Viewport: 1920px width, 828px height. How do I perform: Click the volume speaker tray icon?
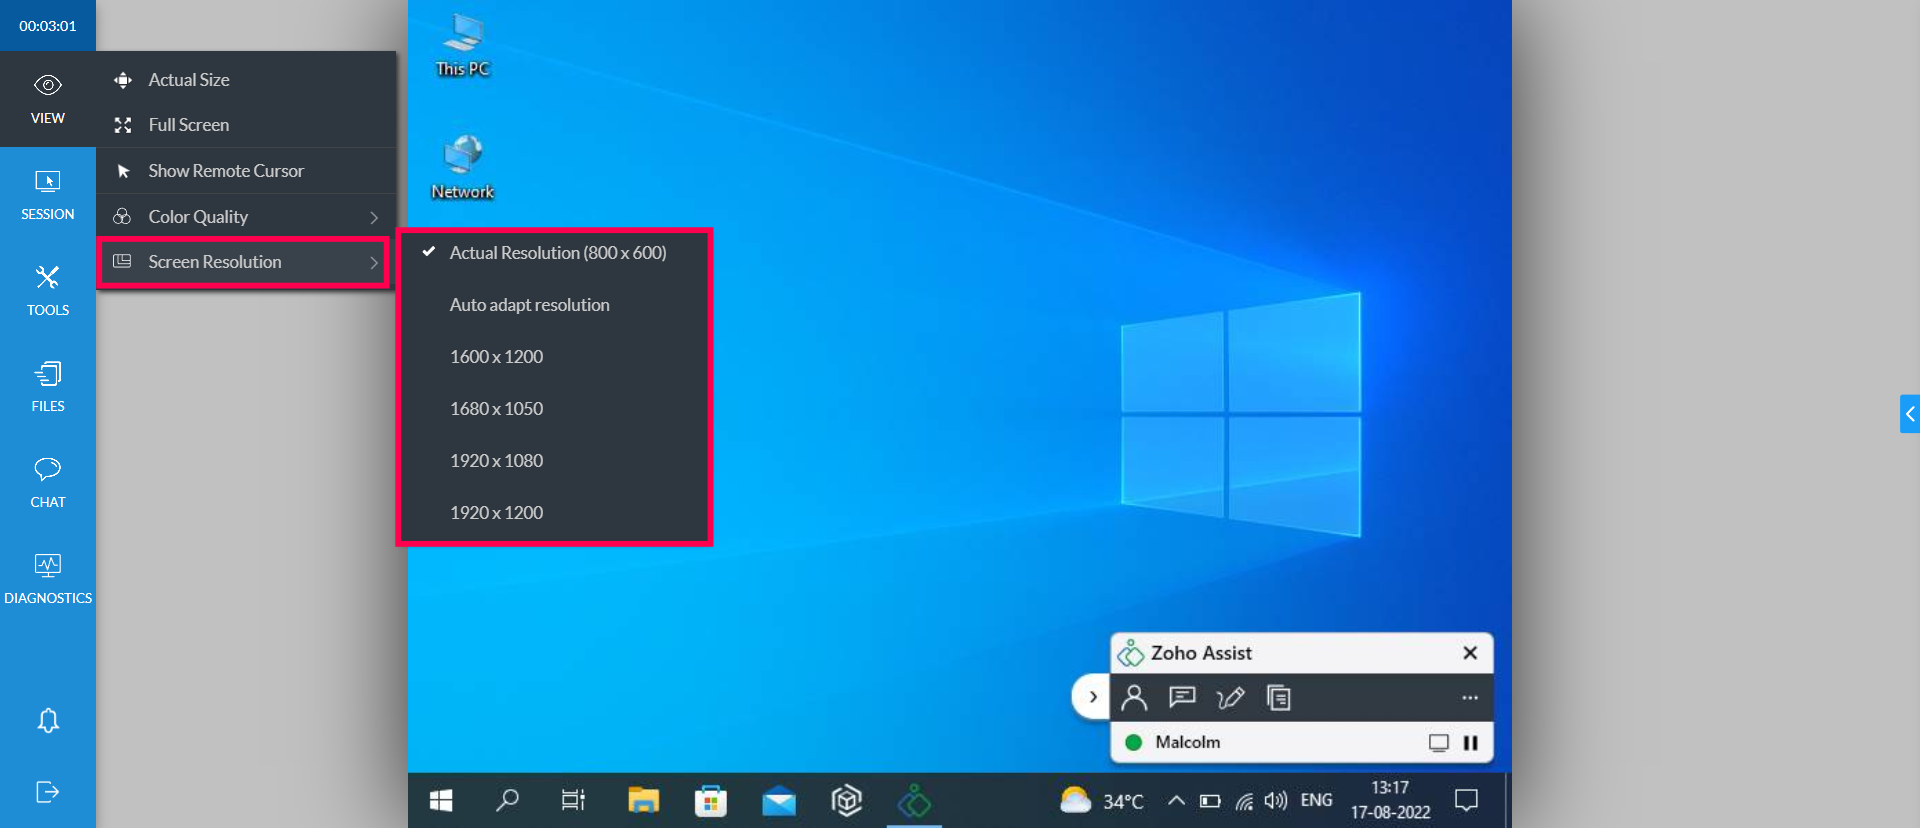point(1275,801)
